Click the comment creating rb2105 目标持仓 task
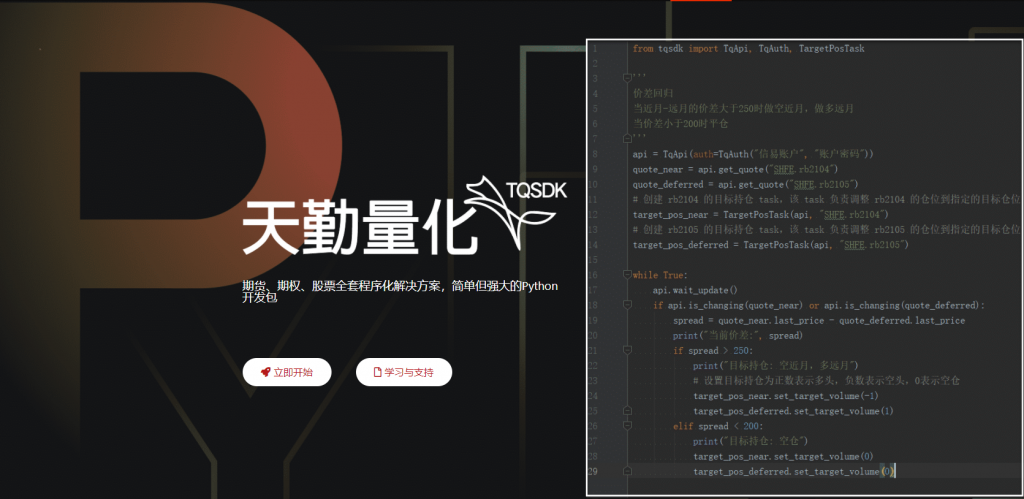The image size is (1024, 499). point(827,229)
